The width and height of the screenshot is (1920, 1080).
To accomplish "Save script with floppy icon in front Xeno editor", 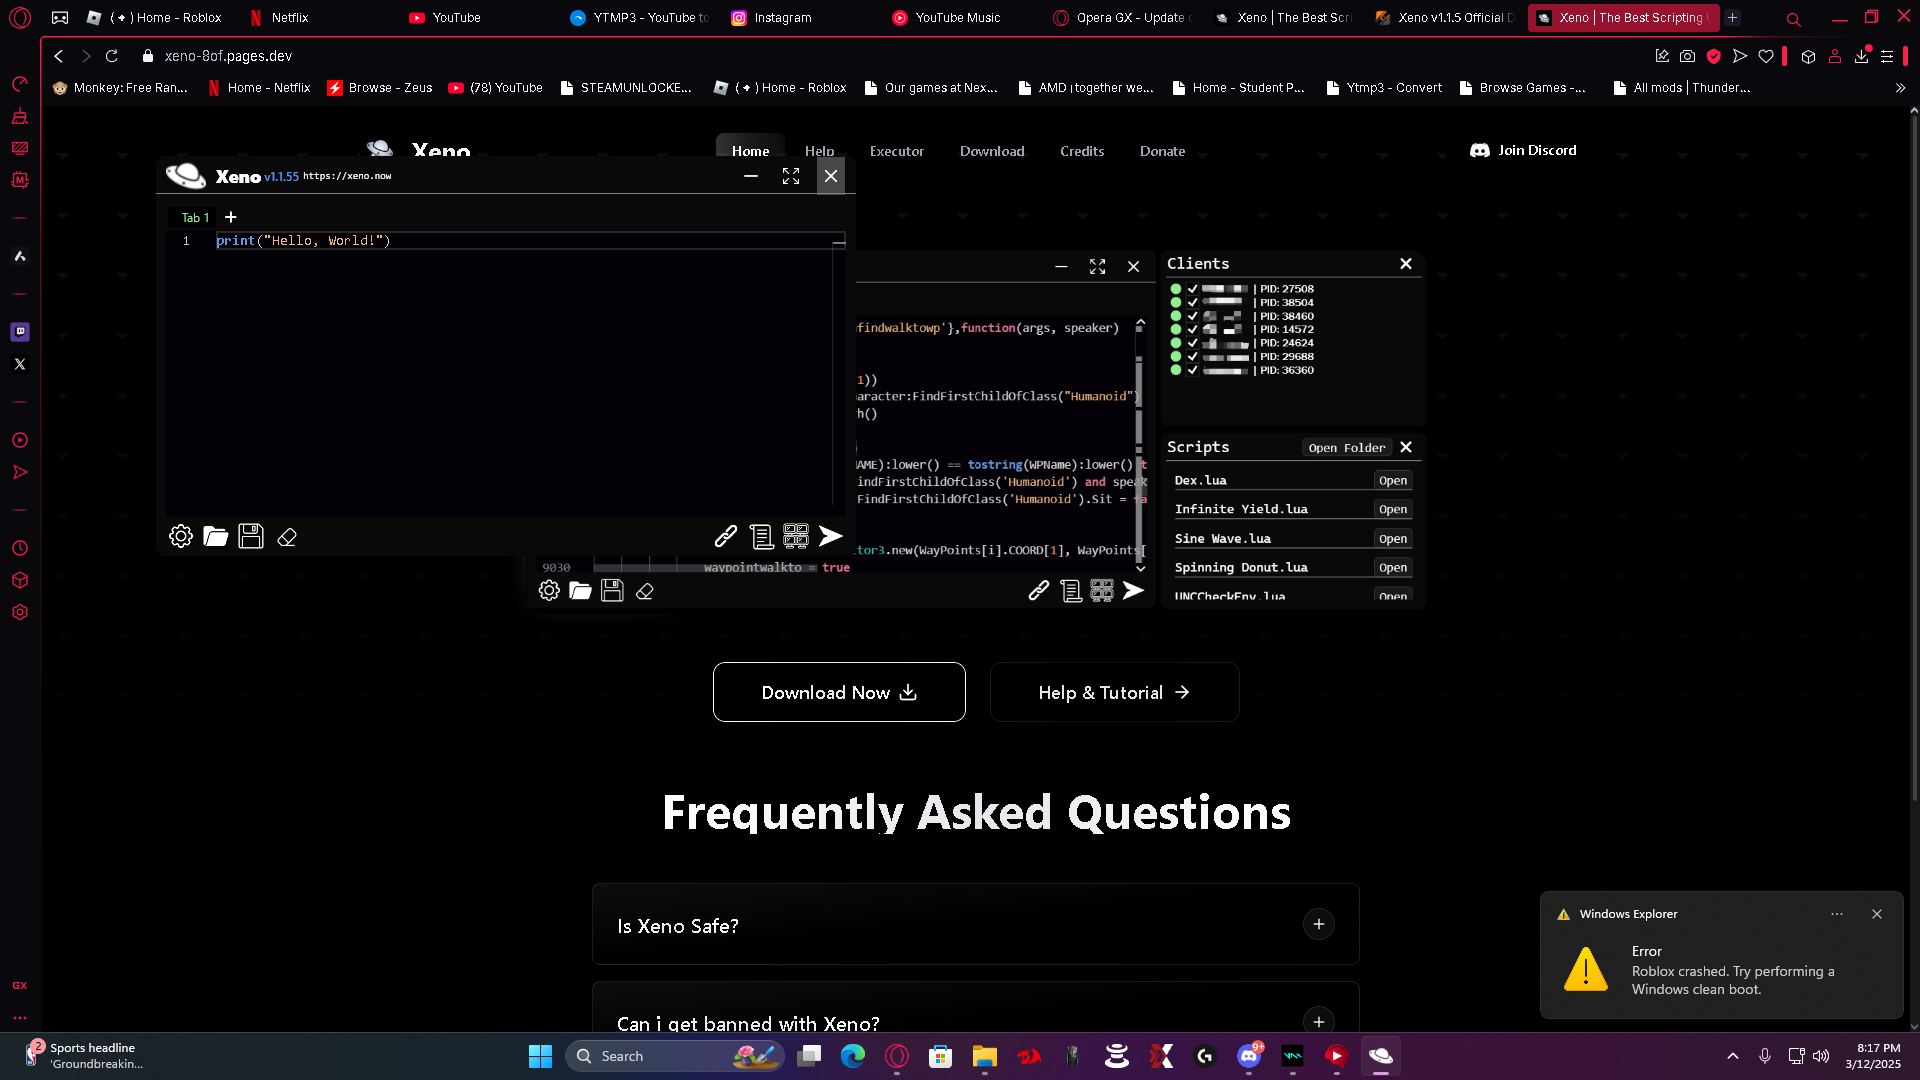I will [251, 537].
